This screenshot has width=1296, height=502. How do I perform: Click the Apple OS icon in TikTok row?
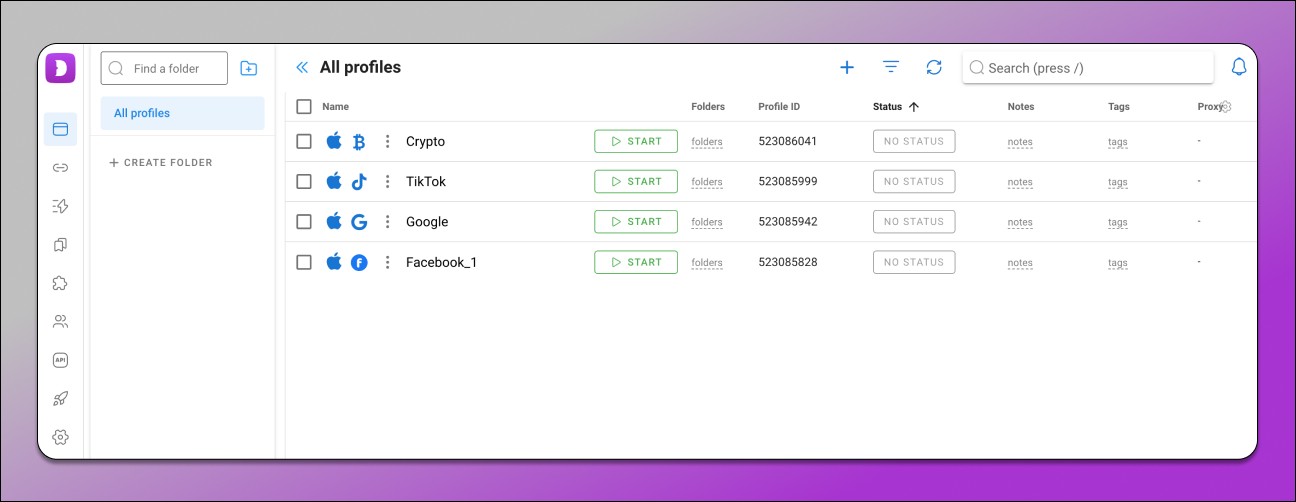334,181
